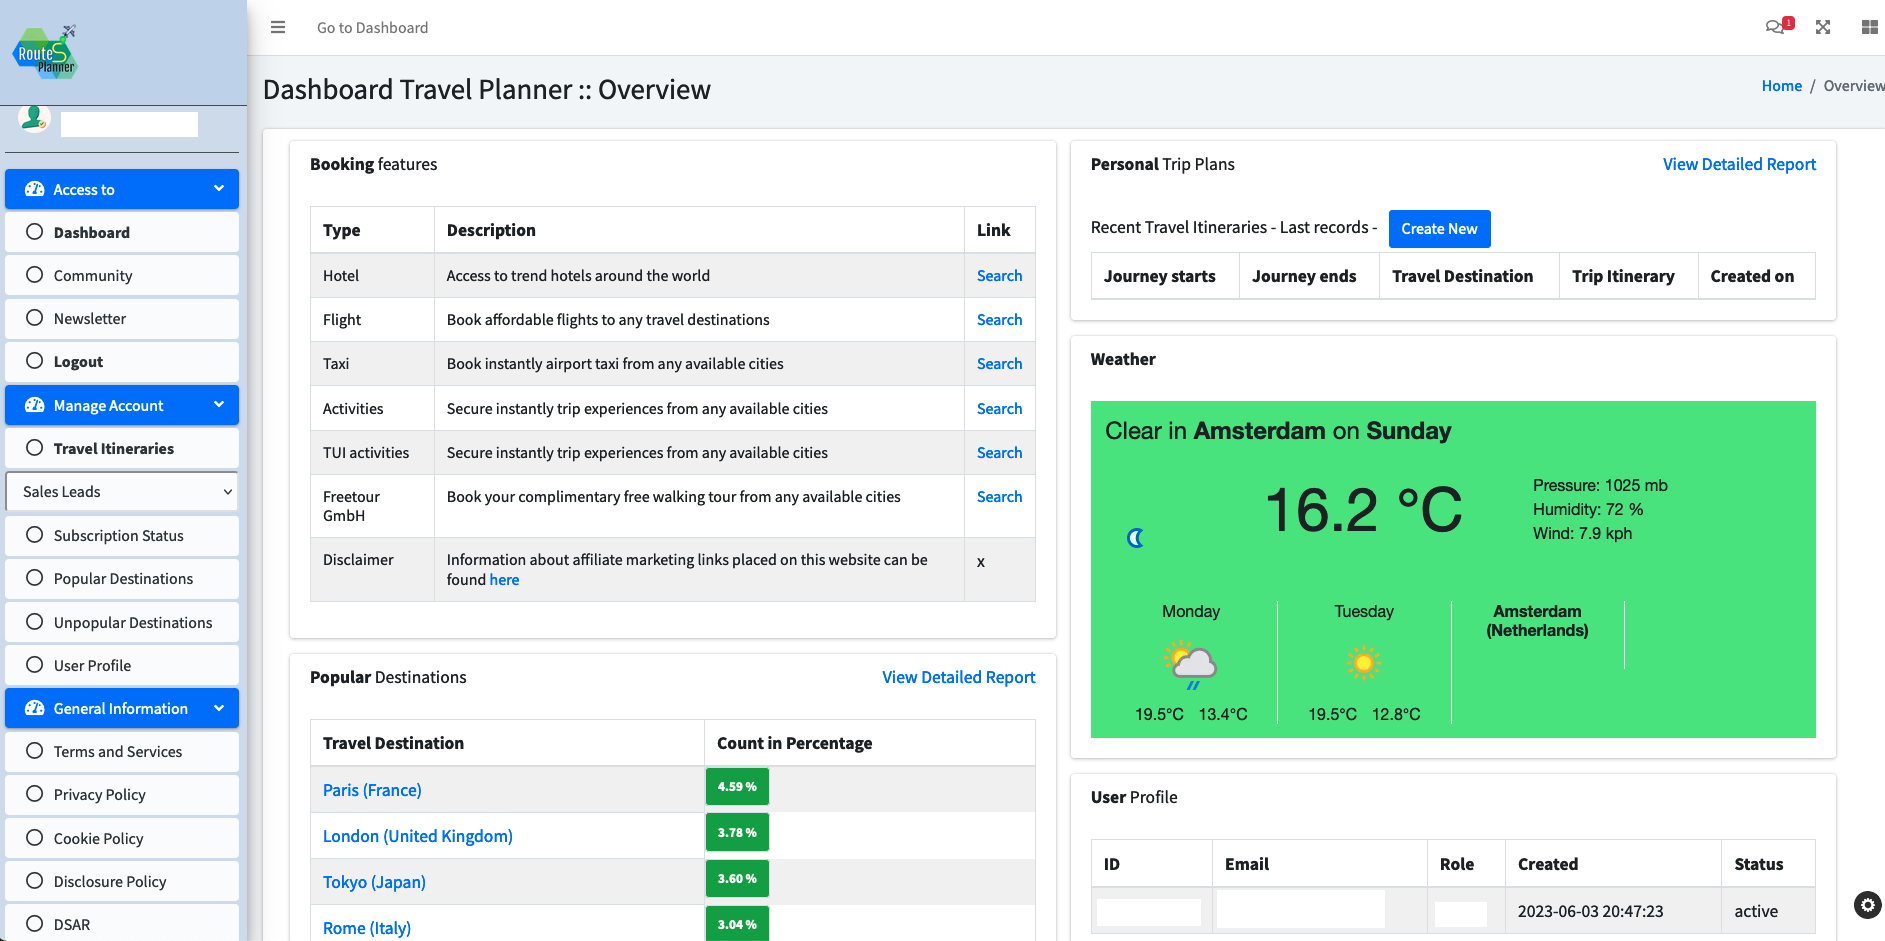Click Search link in TUI activities row

pos(999,452)
